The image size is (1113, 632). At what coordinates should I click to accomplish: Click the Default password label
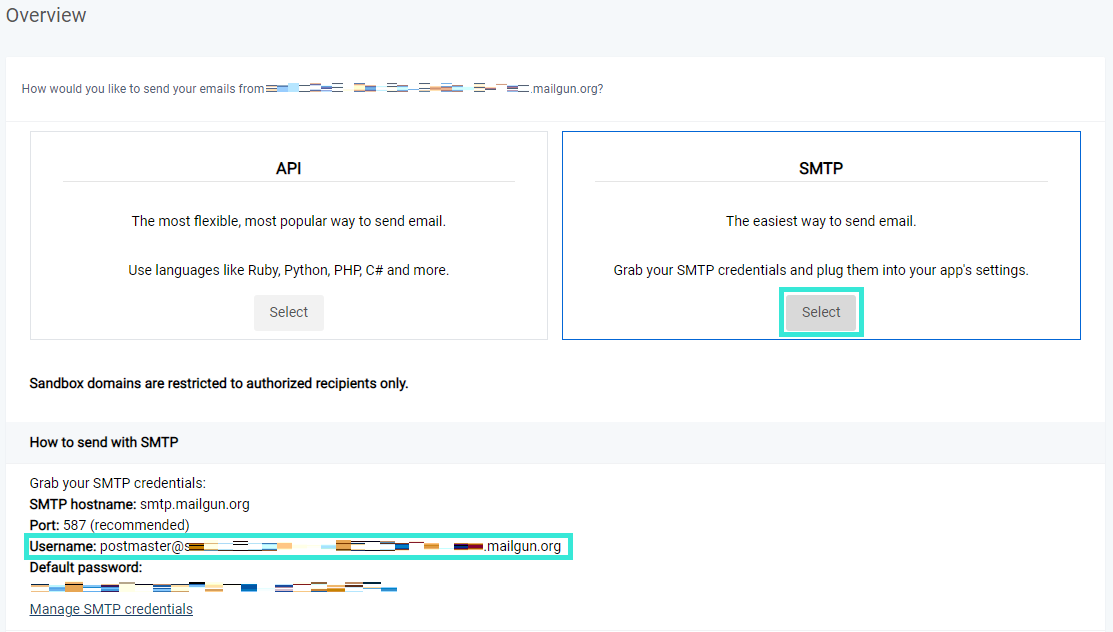[86, 567]
